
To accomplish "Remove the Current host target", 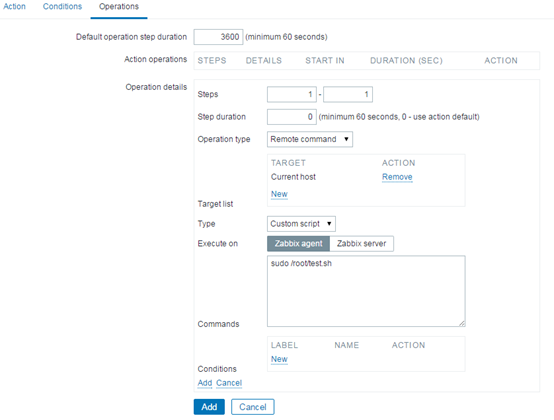I will tap(397, 177).
